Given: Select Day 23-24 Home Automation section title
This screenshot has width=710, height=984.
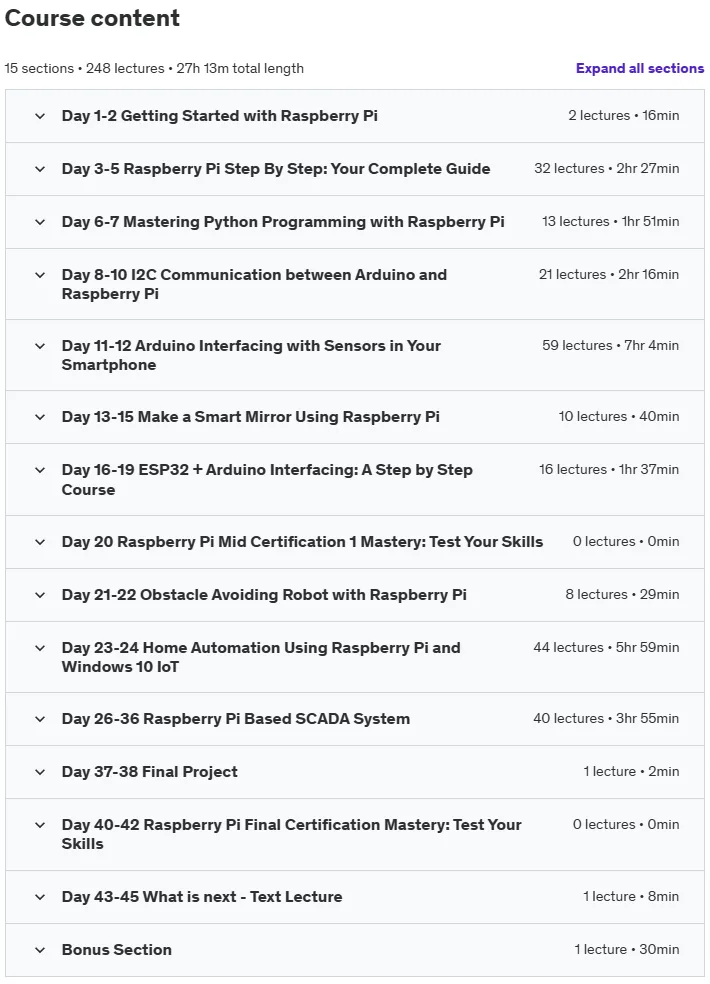Looking at the screenshot, I should coord(261,657).
